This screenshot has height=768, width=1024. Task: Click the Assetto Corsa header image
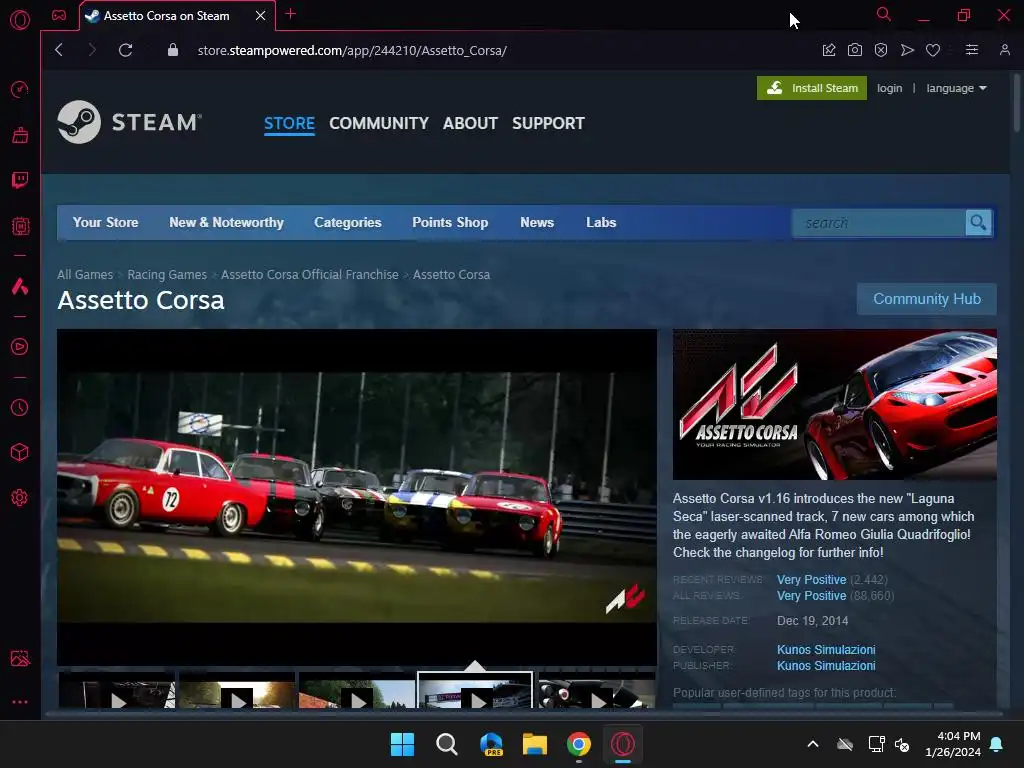pos(835,405)
